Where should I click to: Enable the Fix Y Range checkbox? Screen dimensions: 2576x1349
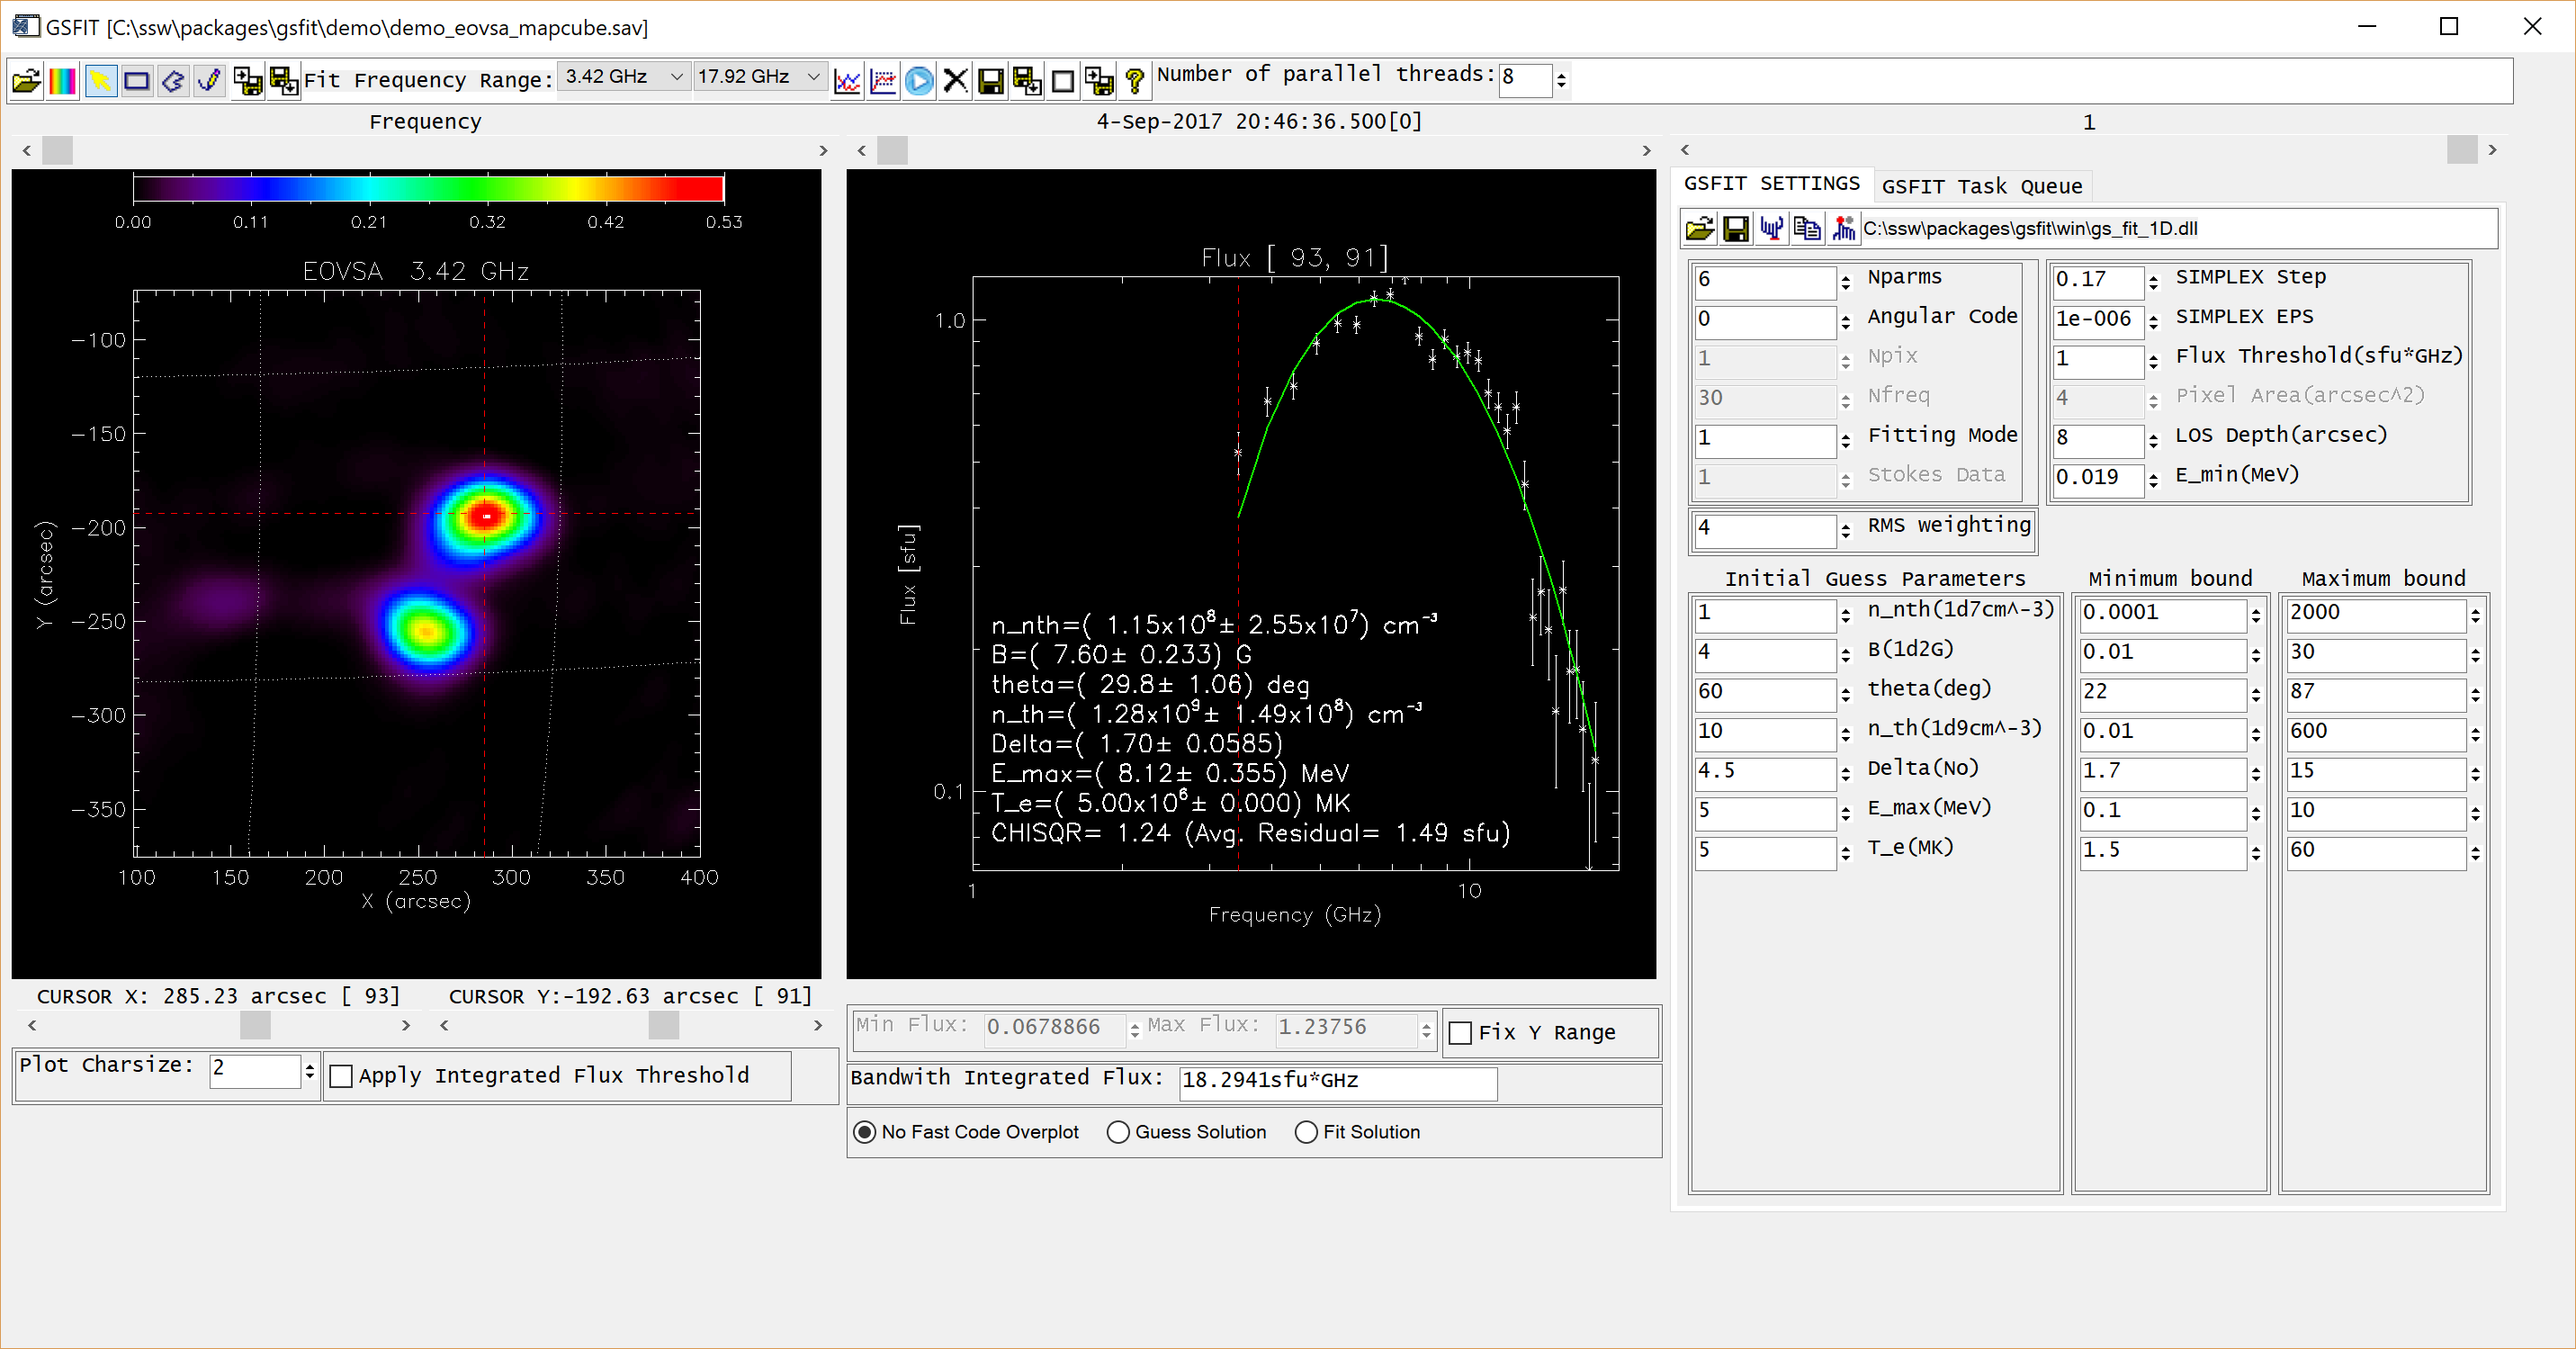click(x=1460, y=1033)
